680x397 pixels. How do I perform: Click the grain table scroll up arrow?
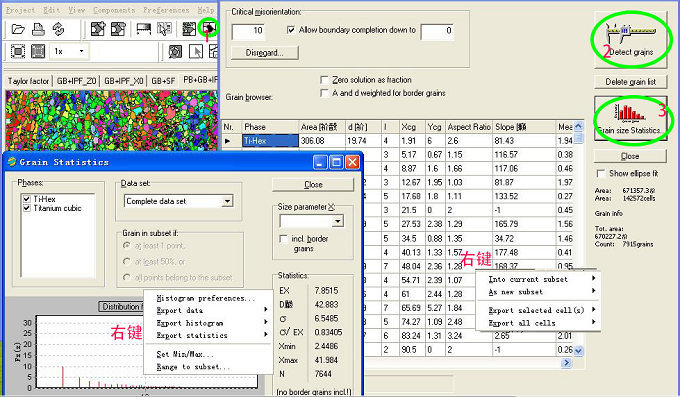[578, 126]
